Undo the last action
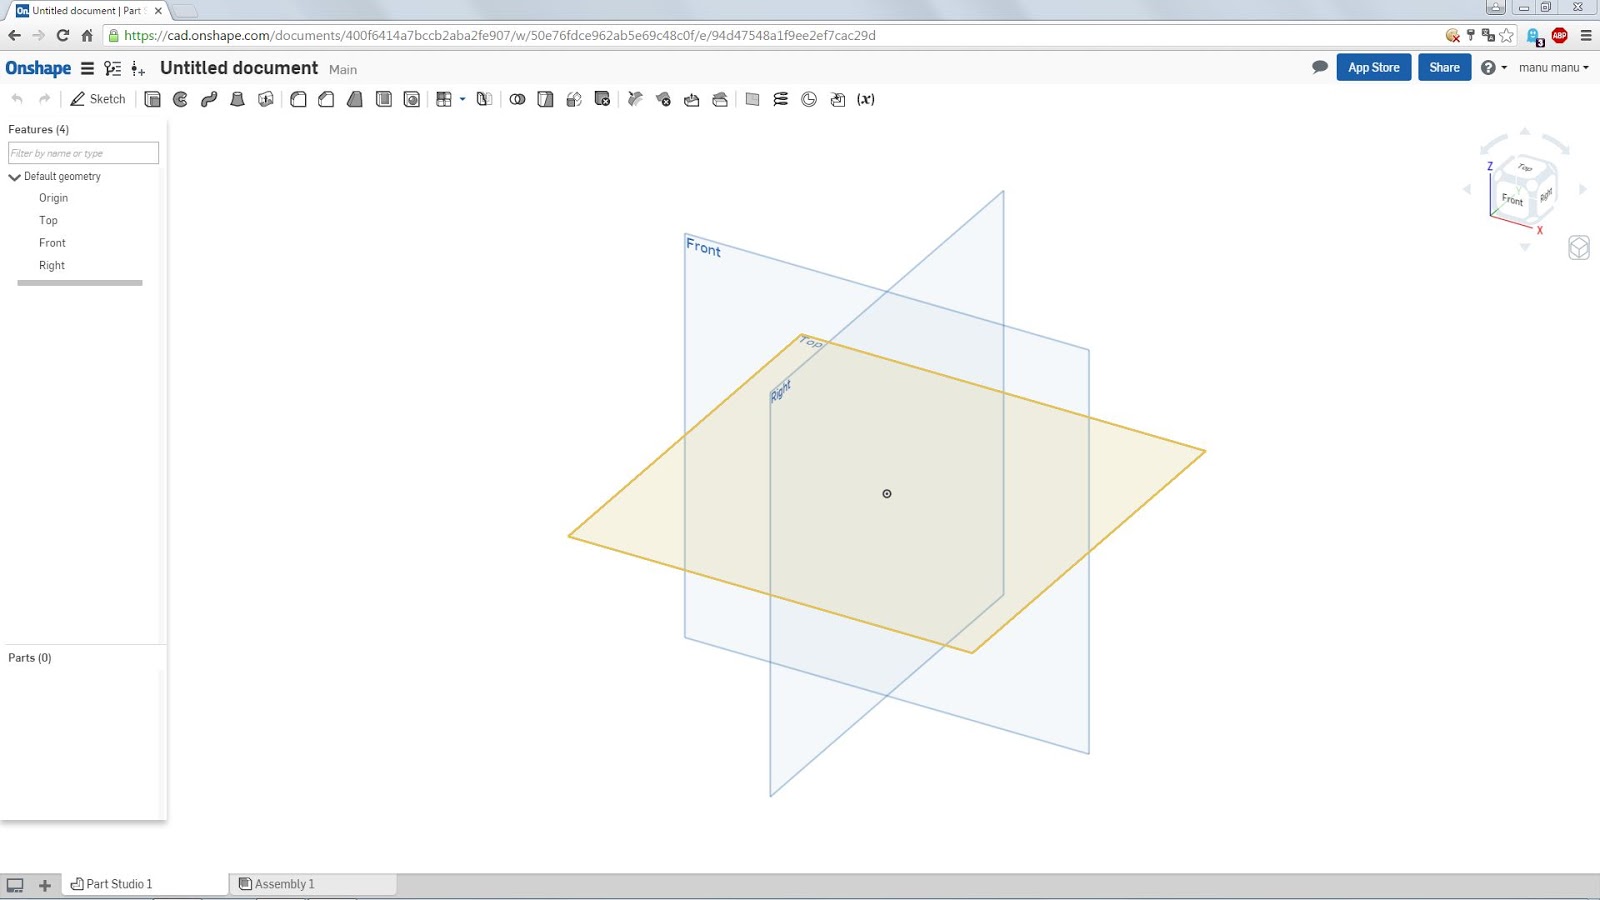Image resolution: width=1600 pixels, height=900 pixels. click(17, 99)
